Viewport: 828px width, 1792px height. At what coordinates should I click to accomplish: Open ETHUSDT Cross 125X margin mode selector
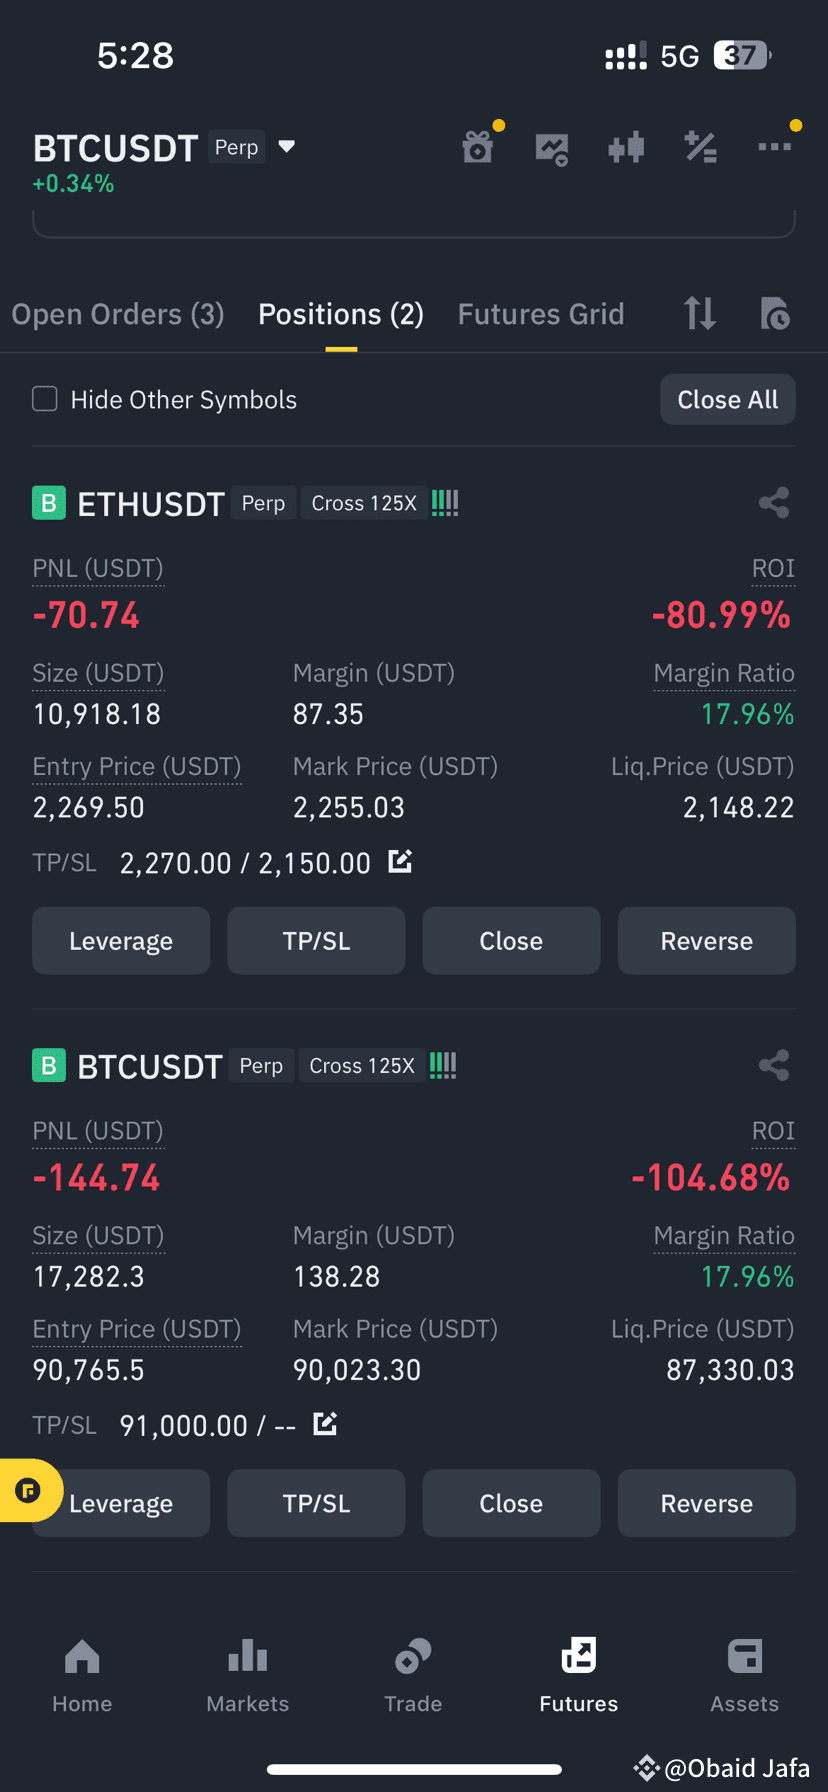(364, 503)
